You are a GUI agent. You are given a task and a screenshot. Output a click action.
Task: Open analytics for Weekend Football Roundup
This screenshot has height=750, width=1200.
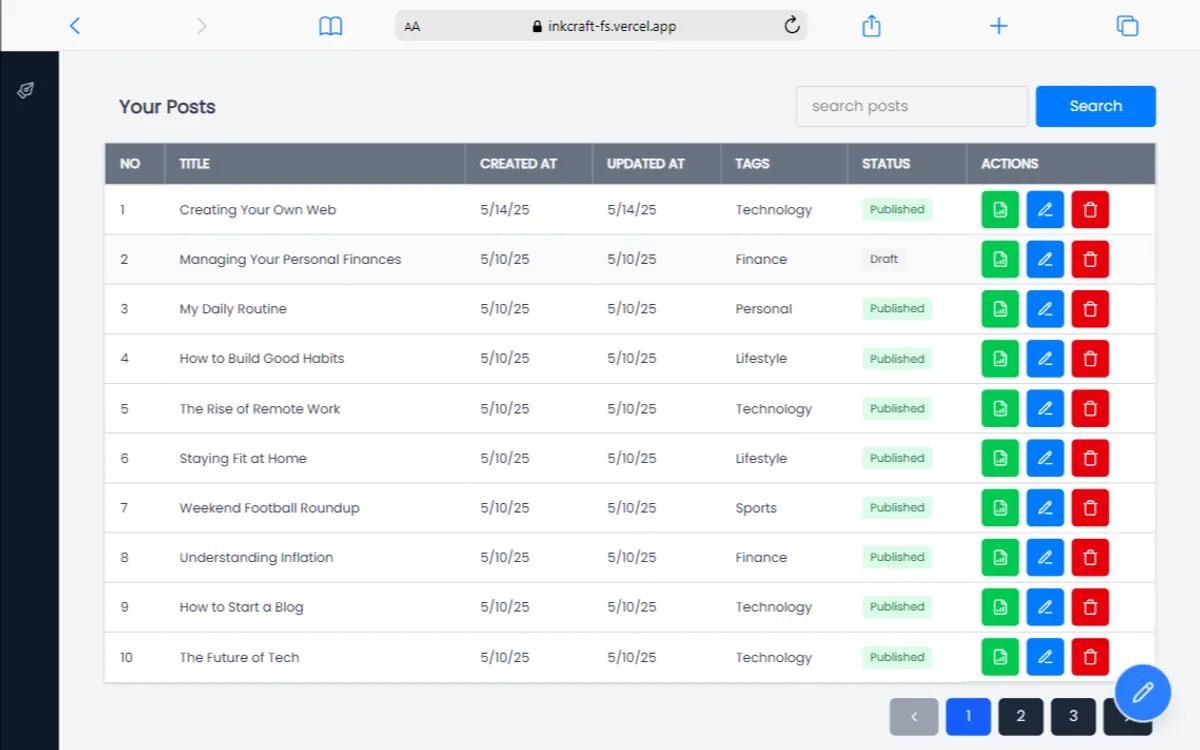point(1000,508)
